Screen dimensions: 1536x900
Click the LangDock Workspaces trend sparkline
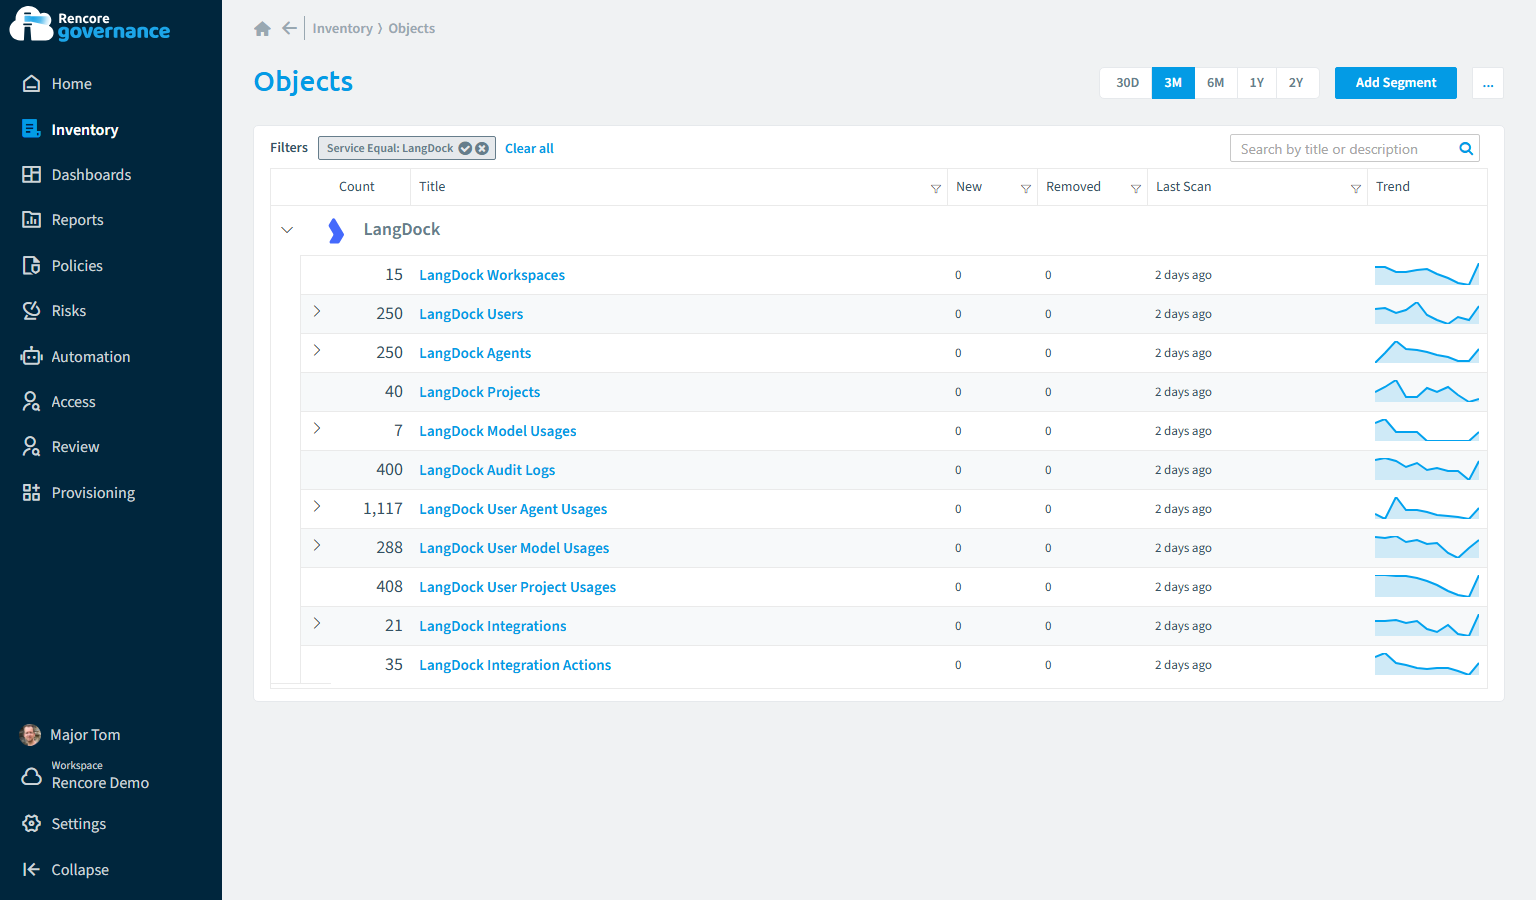click(1427, 274)
